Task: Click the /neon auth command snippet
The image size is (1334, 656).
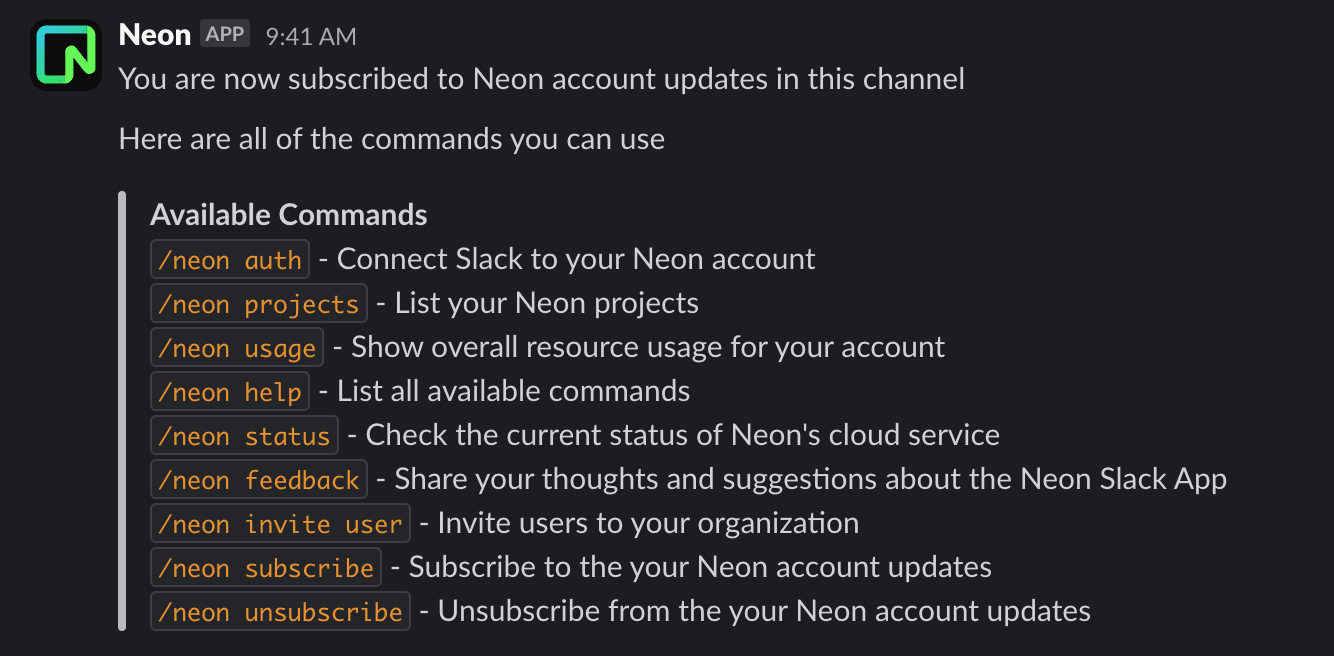Action: [x=230, y=260]
